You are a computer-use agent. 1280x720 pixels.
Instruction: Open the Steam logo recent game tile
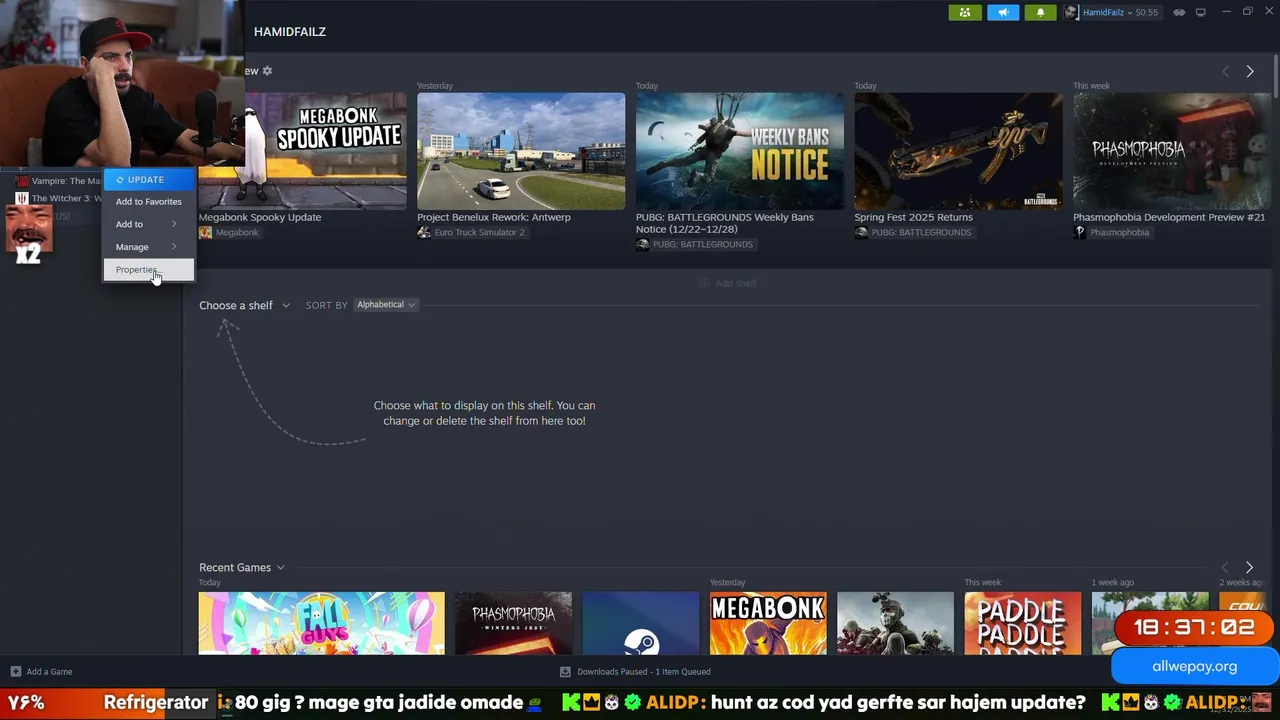click(641, 623)
